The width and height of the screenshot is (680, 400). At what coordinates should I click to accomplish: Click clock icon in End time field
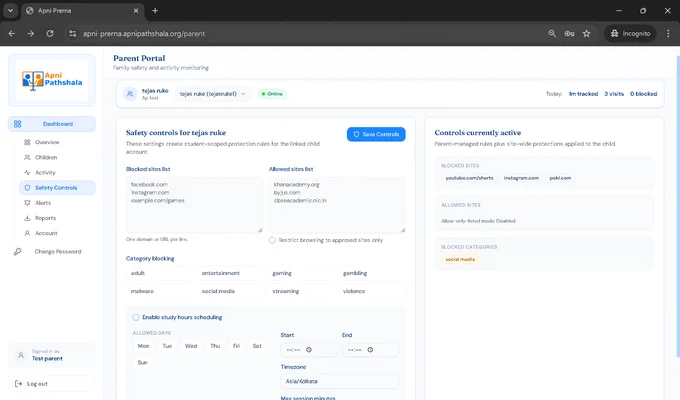pyautogui.click(x=370, y=350)
